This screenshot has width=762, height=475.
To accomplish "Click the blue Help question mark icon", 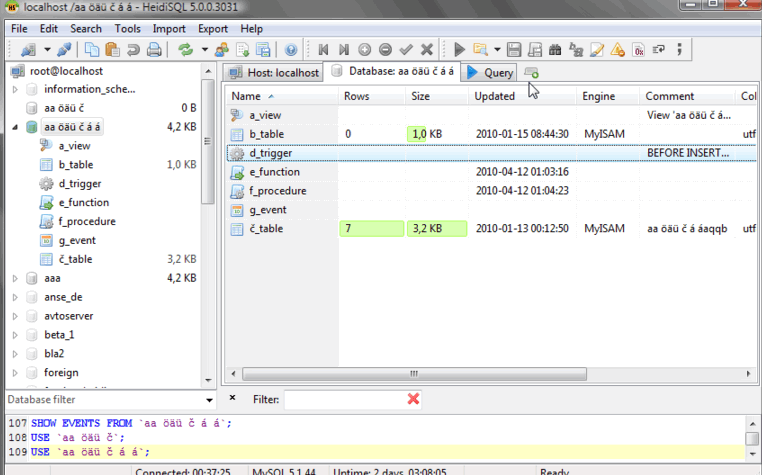I will [x=291, y=50].
